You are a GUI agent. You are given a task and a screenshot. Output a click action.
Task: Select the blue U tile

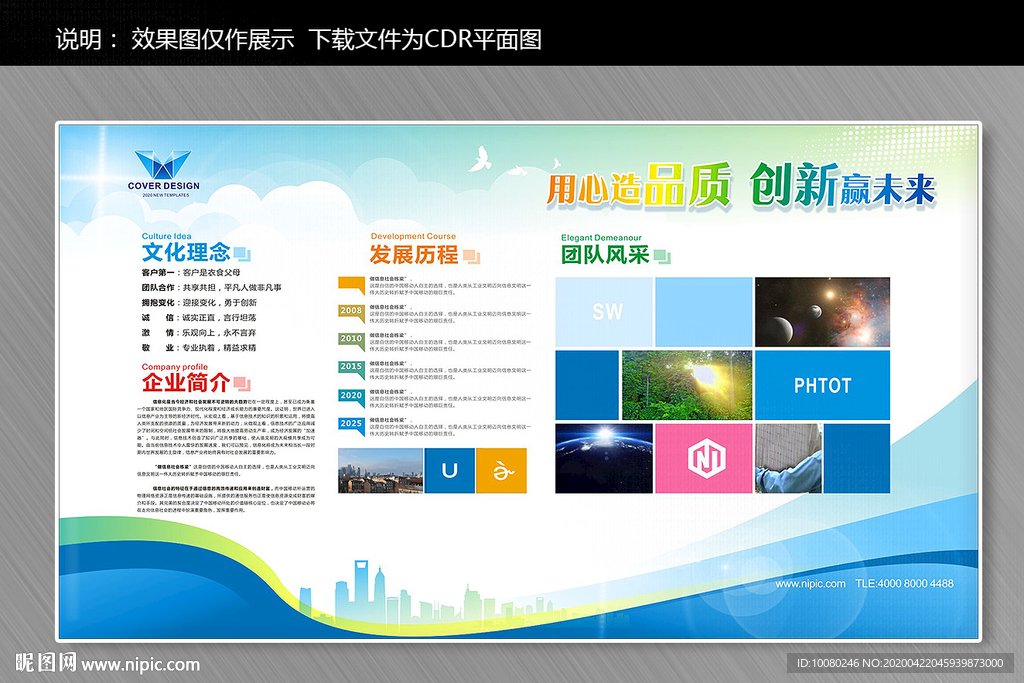click(x=449, y=470)
